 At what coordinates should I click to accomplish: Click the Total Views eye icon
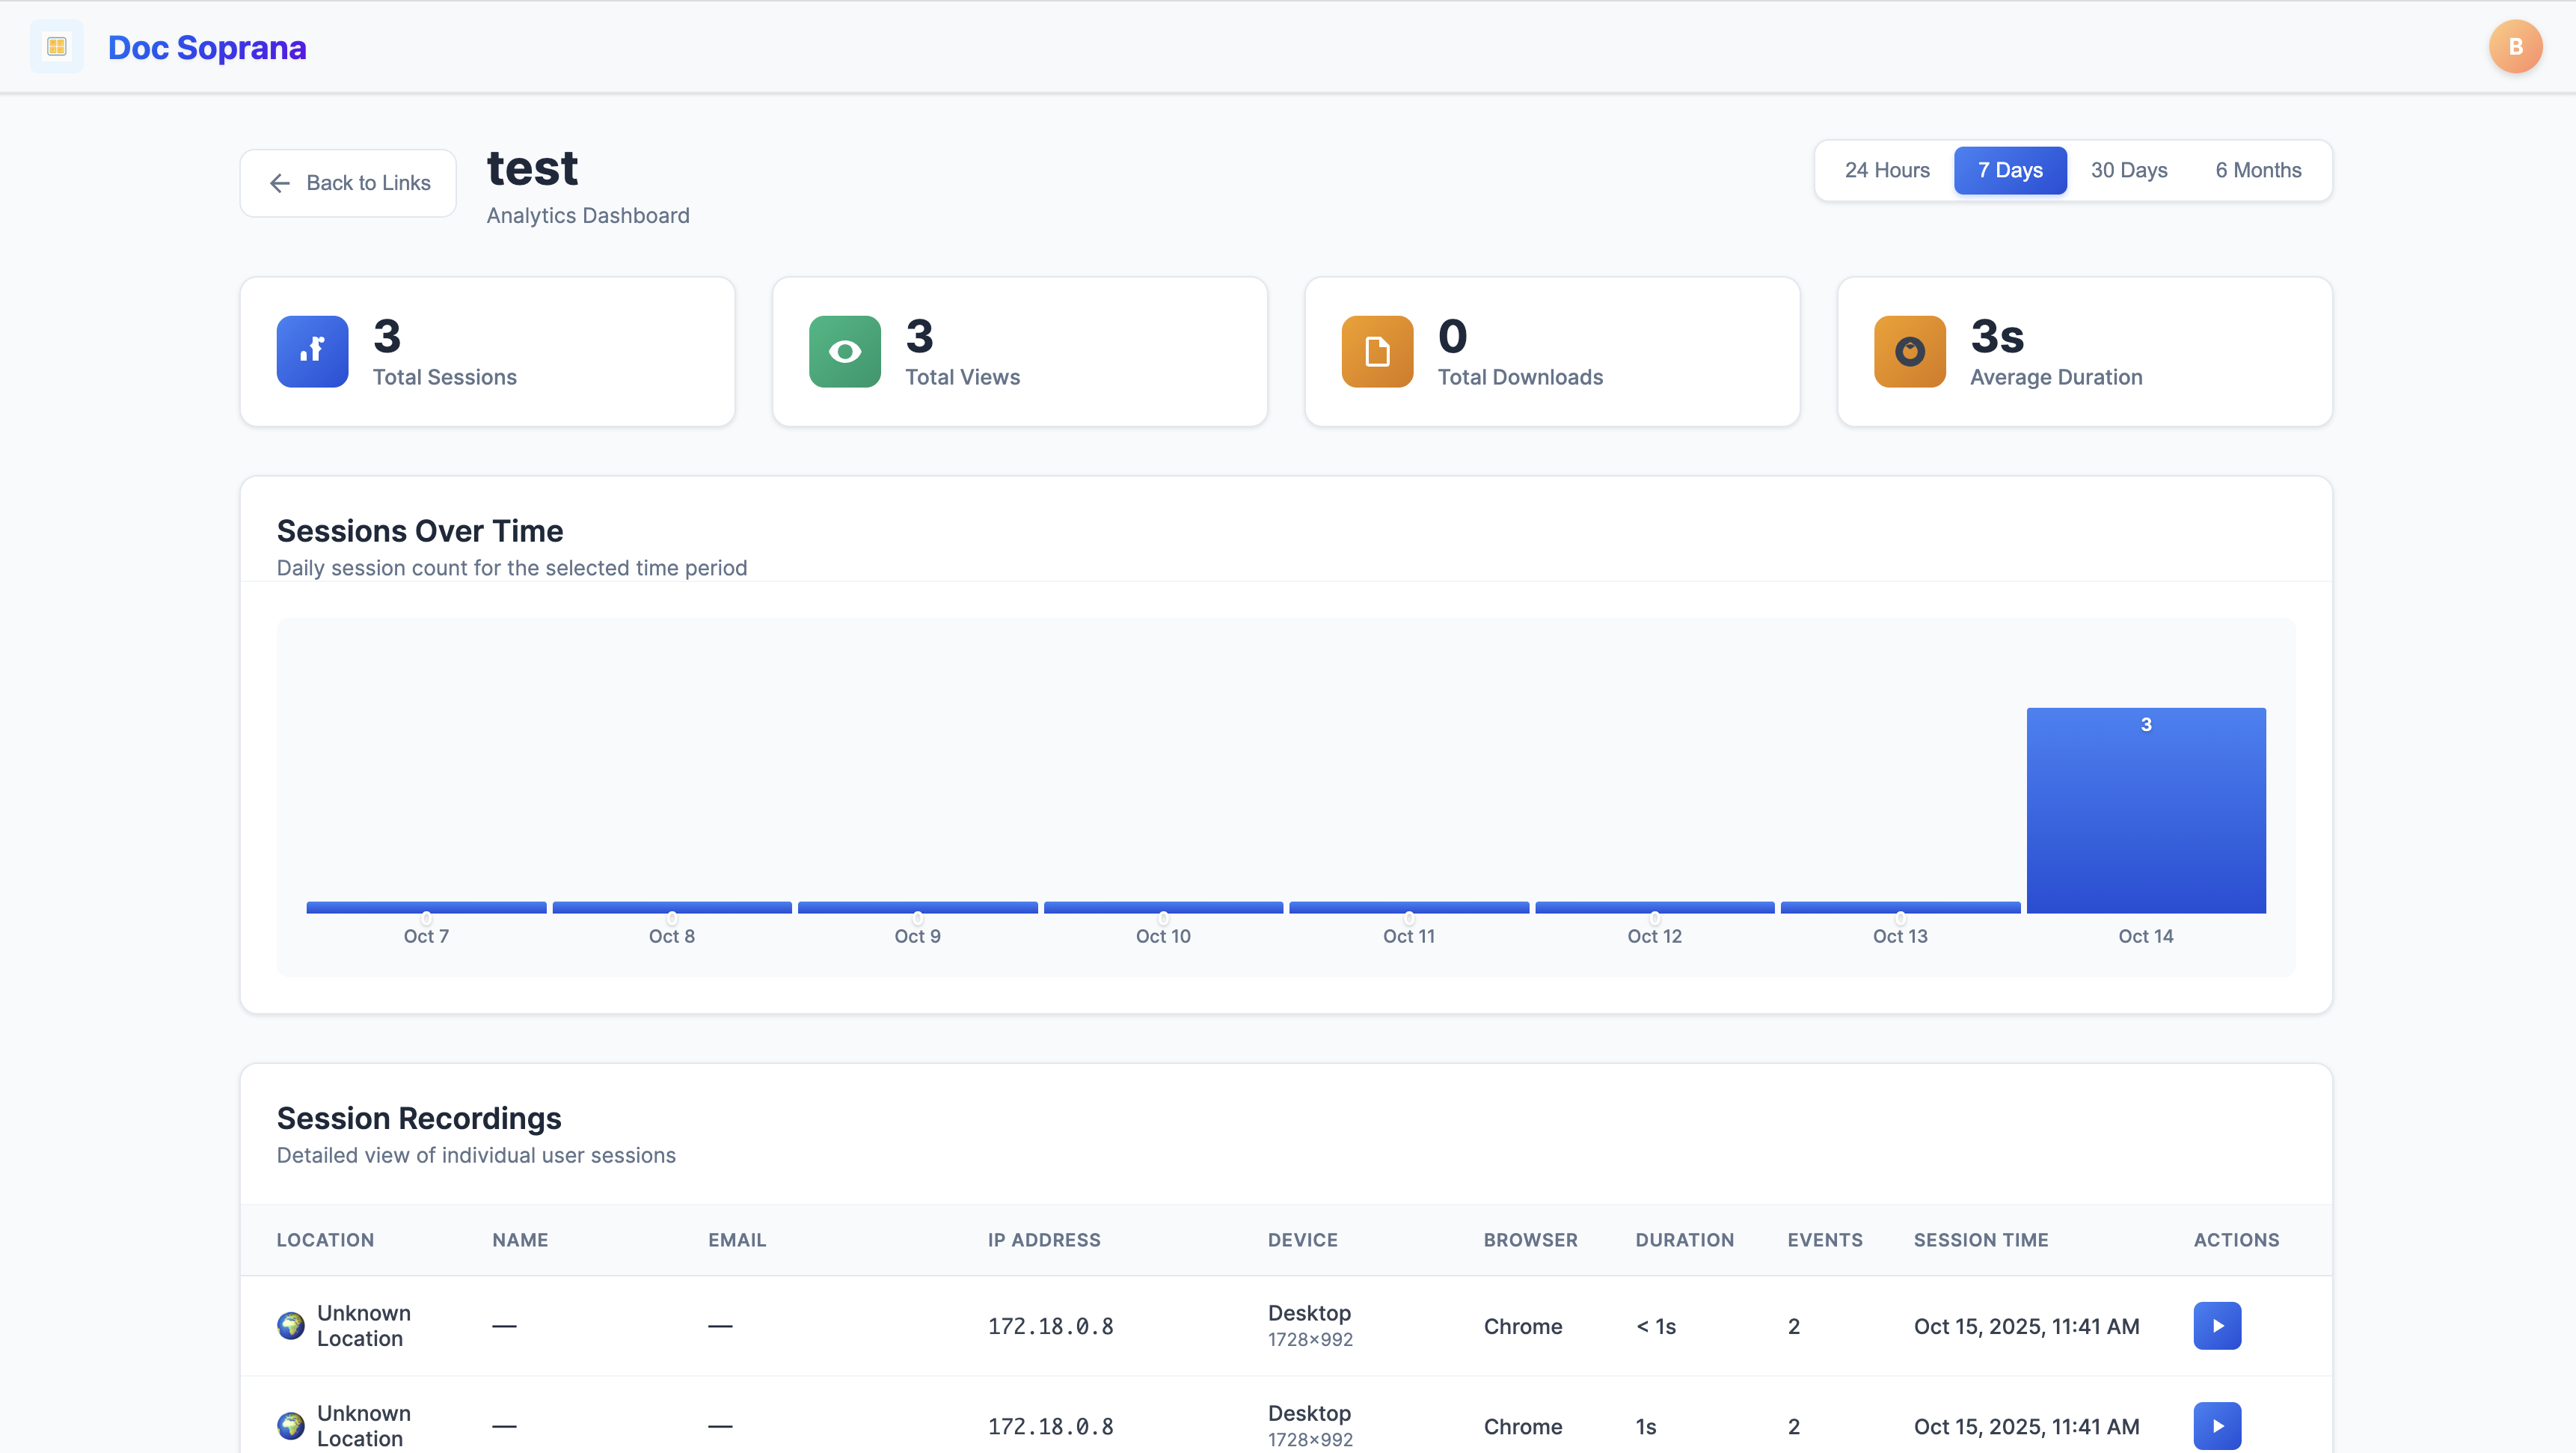pos(844,352)
